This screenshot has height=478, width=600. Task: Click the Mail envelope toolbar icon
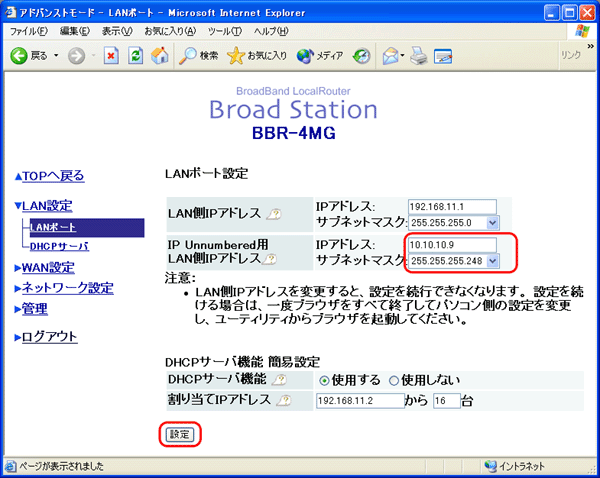point(390,56)
